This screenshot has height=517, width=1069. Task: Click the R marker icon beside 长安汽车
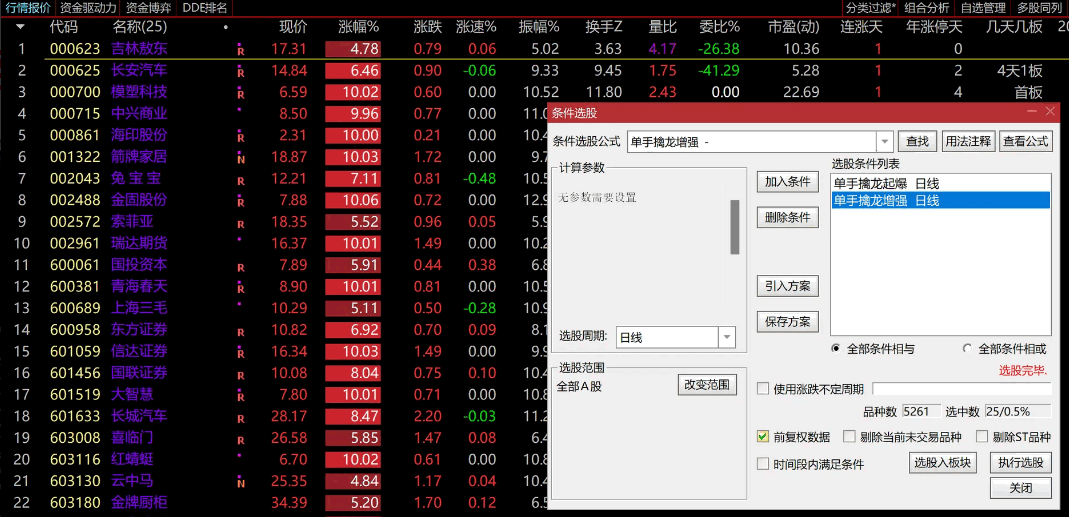tap(240, 72)
